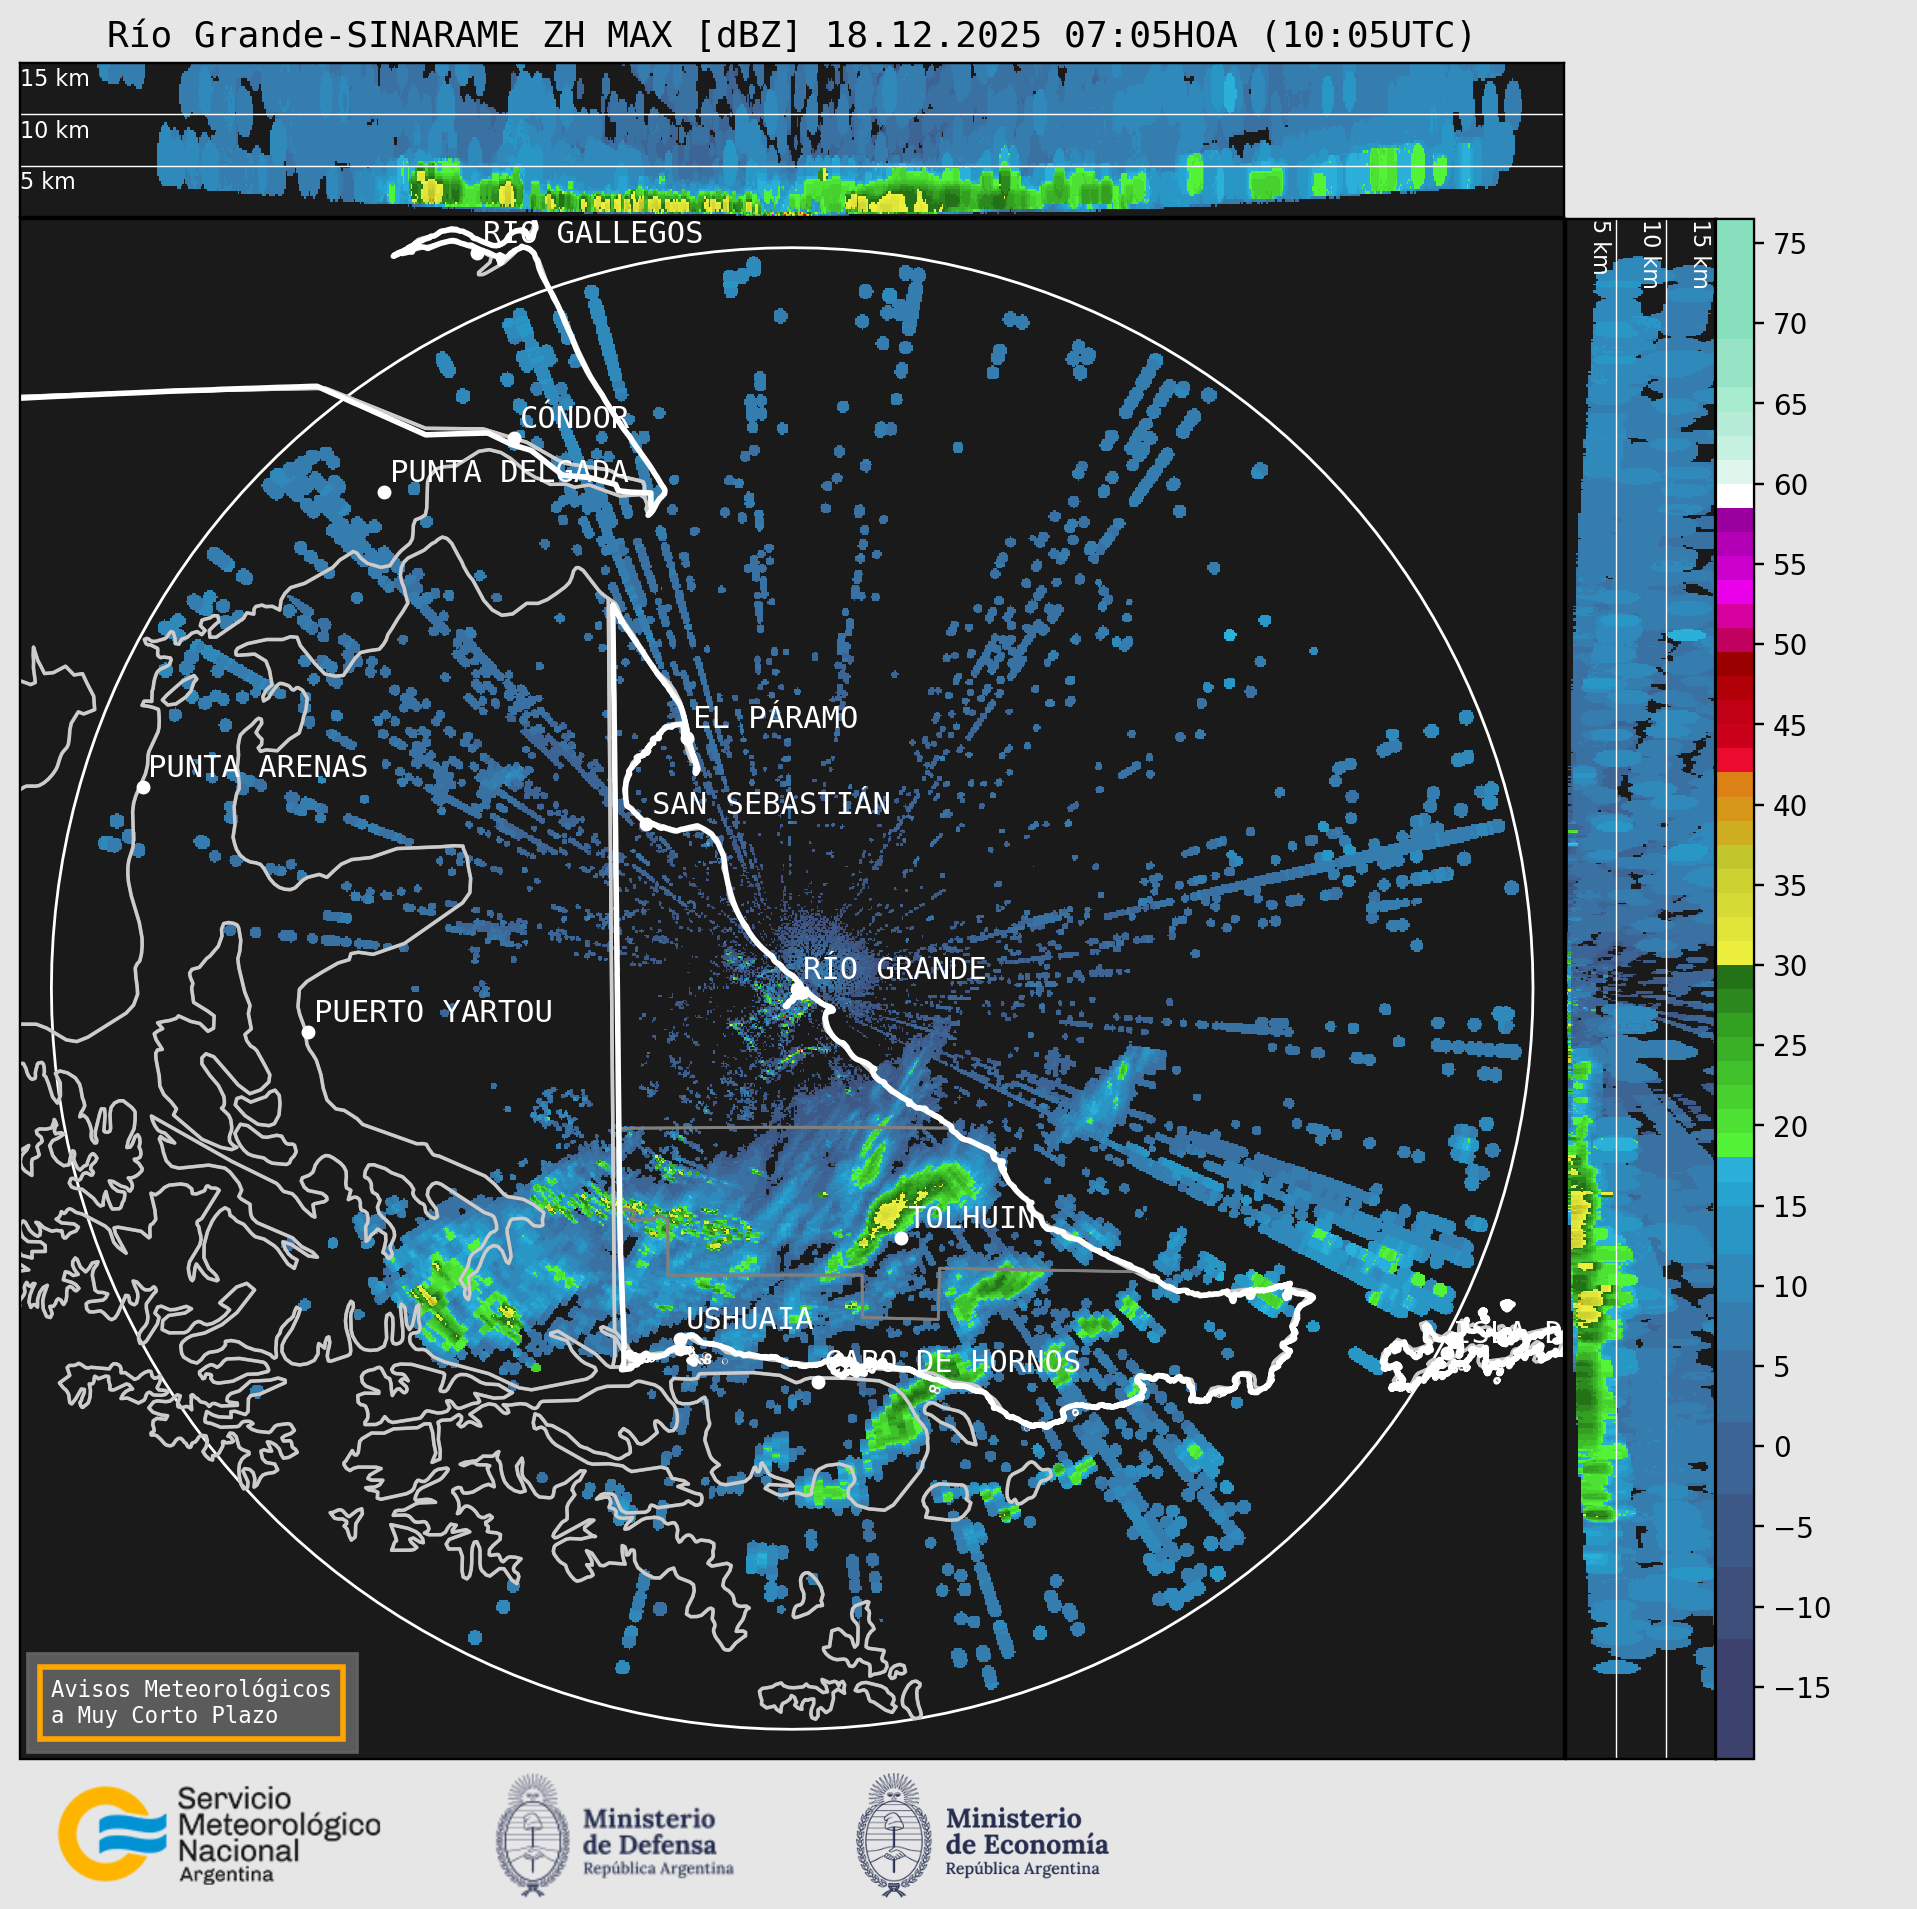Screen dimensions: 1917x1909
Task: Click the Ministerio de Defensa coat of arms
Action: click(533, 1835)
